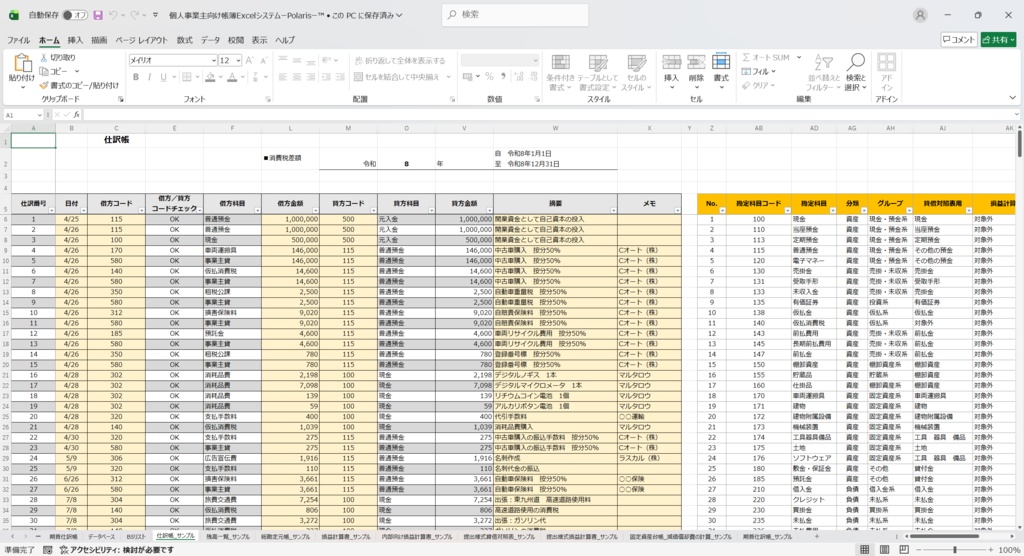Click the percent style icon

click(488, 77)
